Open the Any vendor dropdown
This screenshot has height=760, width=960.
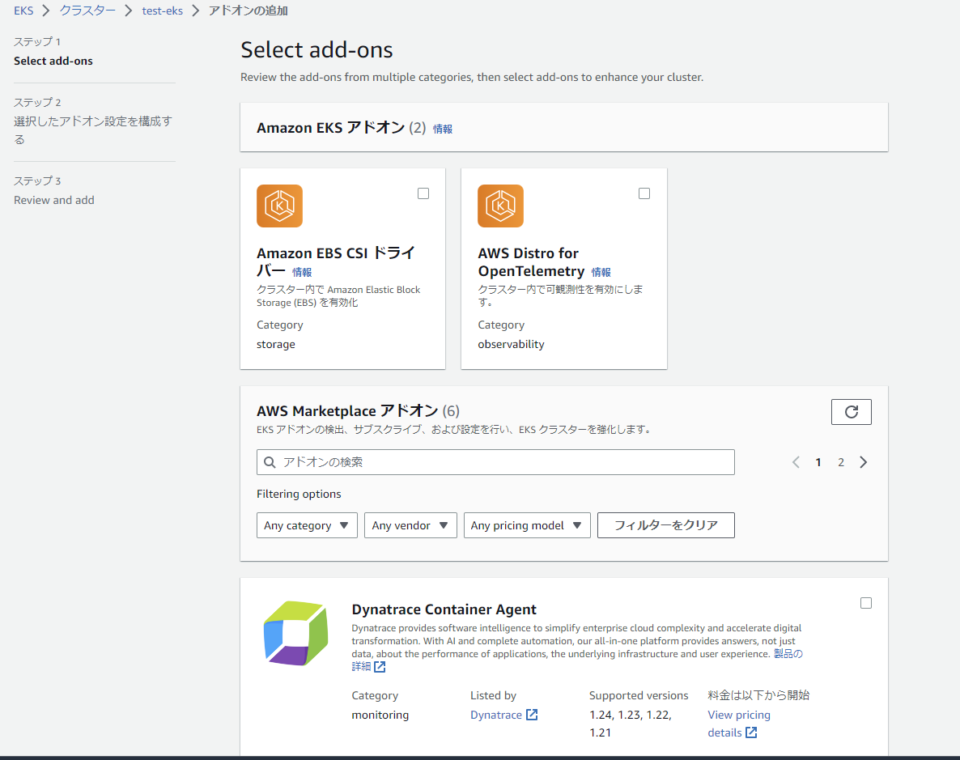click(x=410, y=525)
